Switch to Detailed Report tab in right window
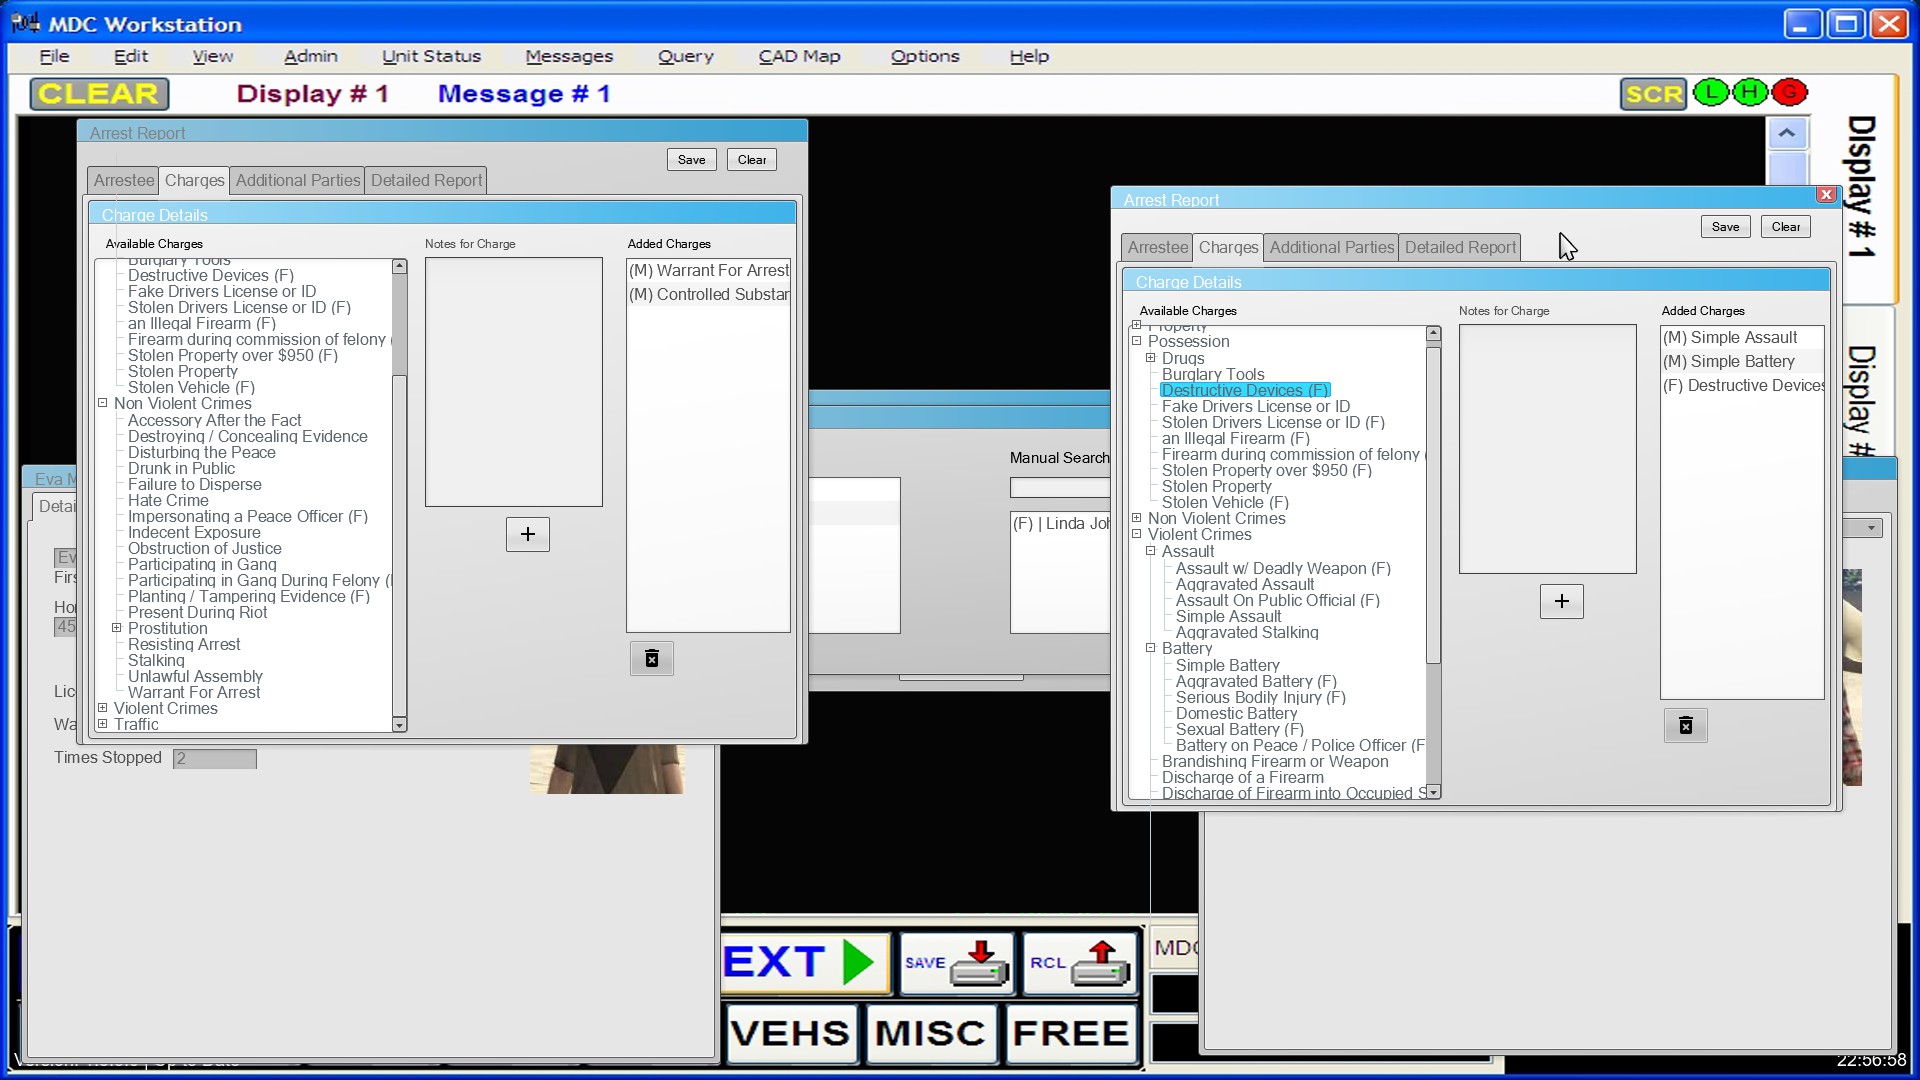The image size is (1920, 1080). click(x=1460, y=247)
